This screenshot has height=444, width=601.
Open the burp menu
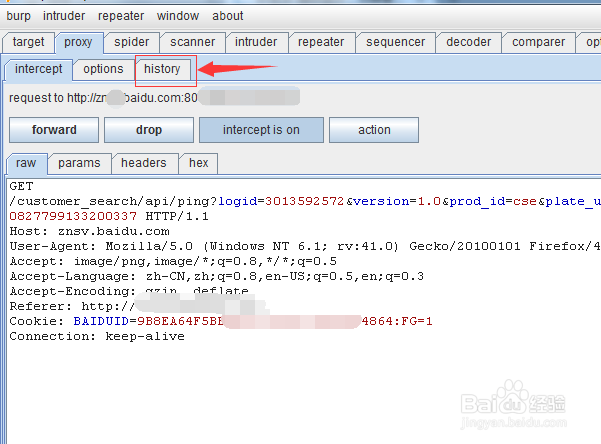[x=18, y=16]
